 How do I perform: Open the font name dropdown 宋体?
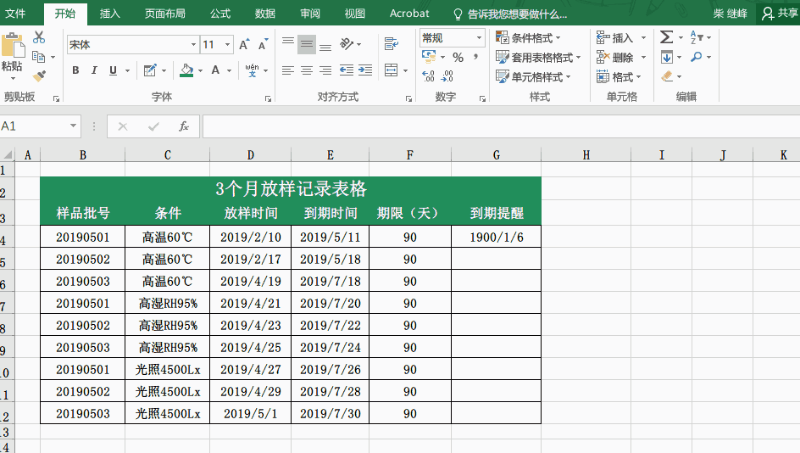[x=131, y=45]
